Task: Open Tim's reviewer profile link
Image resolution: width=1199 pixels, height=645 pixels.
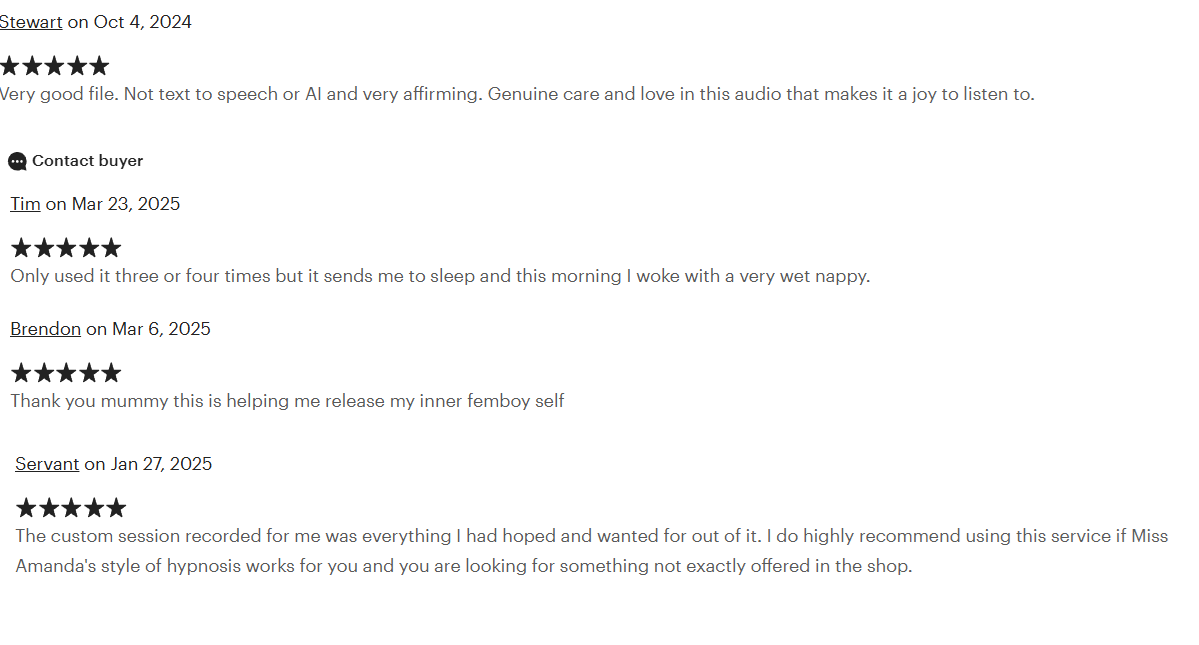Action: click(x=25, y=204)
